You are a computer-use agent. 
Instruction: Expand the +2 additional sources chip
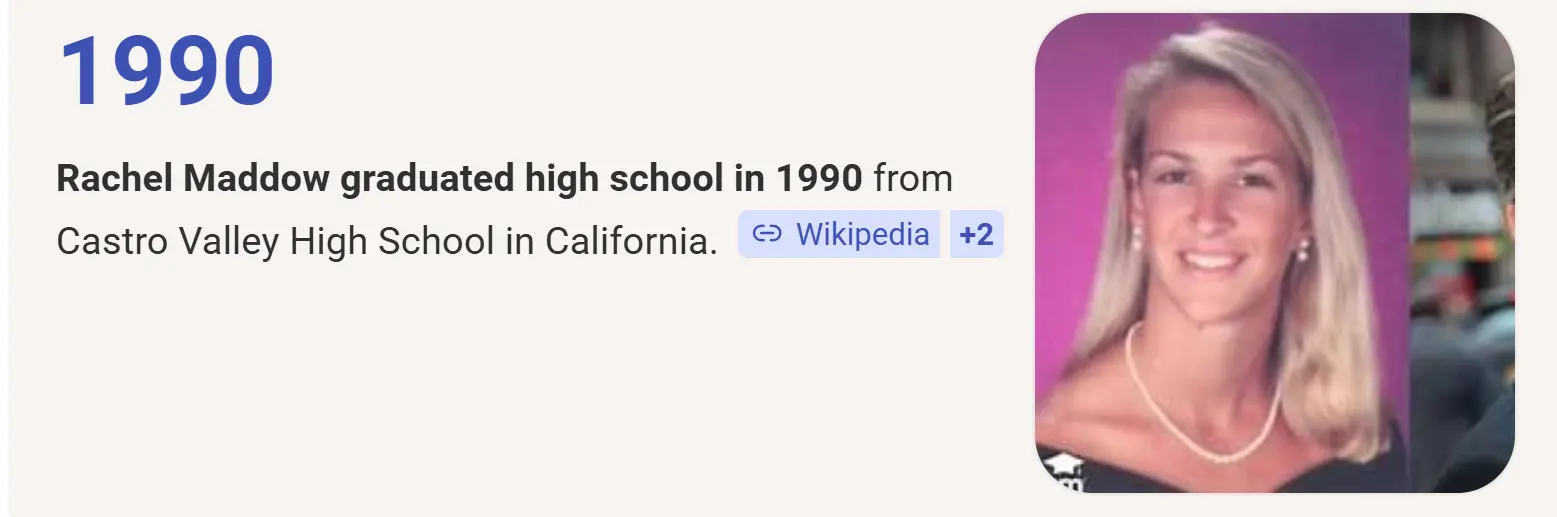[976, 234]
